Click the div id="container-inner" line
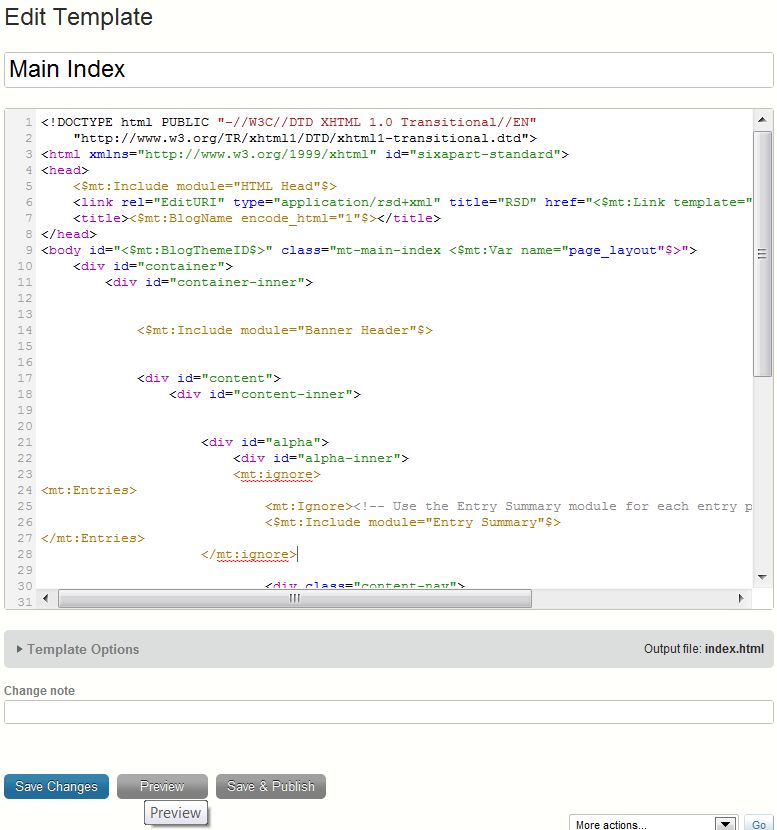This screenshot has height=830, width=777. tap(209, 282)
